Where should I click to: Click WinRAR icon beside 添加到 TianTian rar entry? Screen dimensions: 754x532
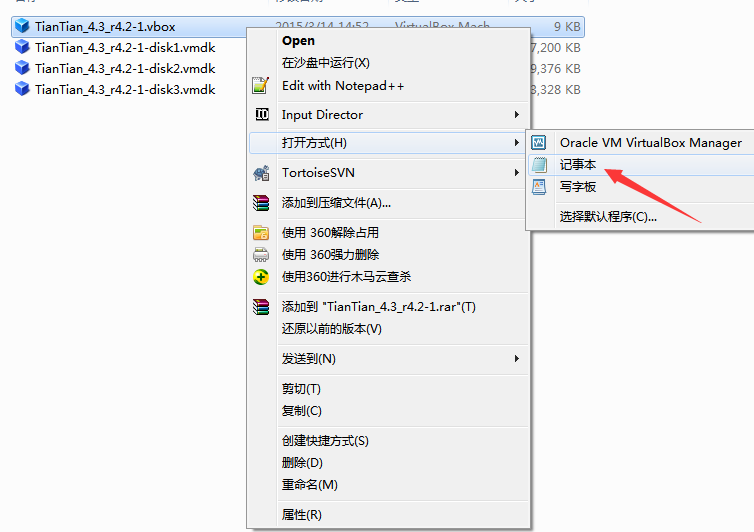click(261, 306)
